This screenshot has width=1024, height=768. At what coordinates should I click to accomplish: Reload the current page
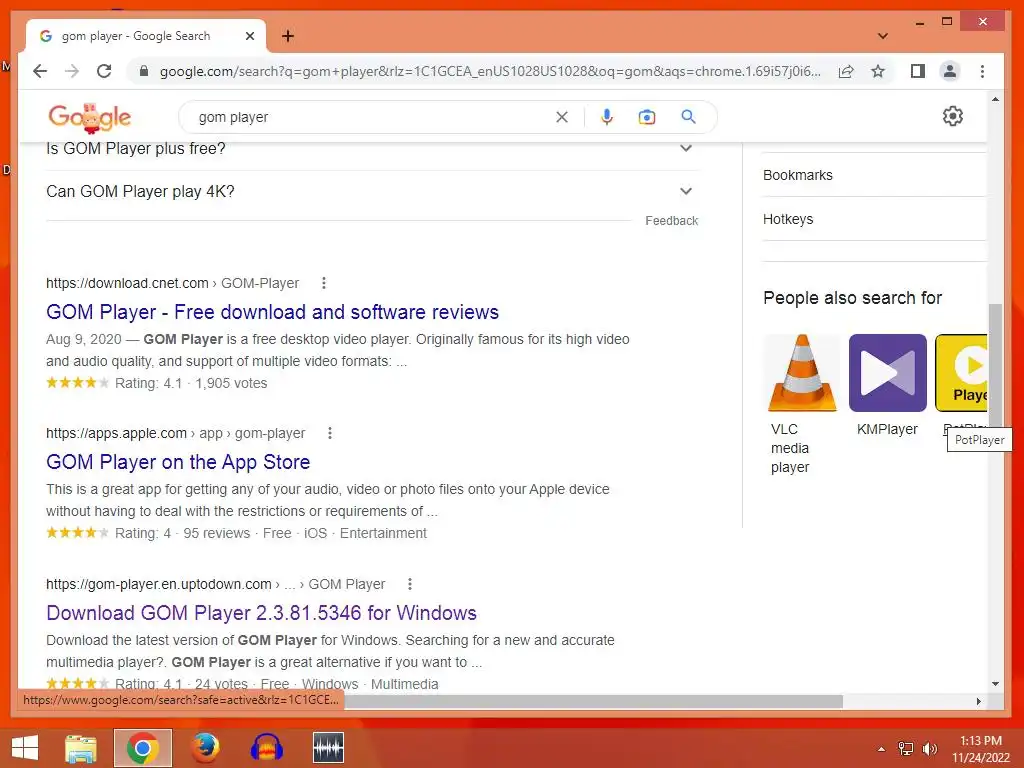click(x=104, y=71)
